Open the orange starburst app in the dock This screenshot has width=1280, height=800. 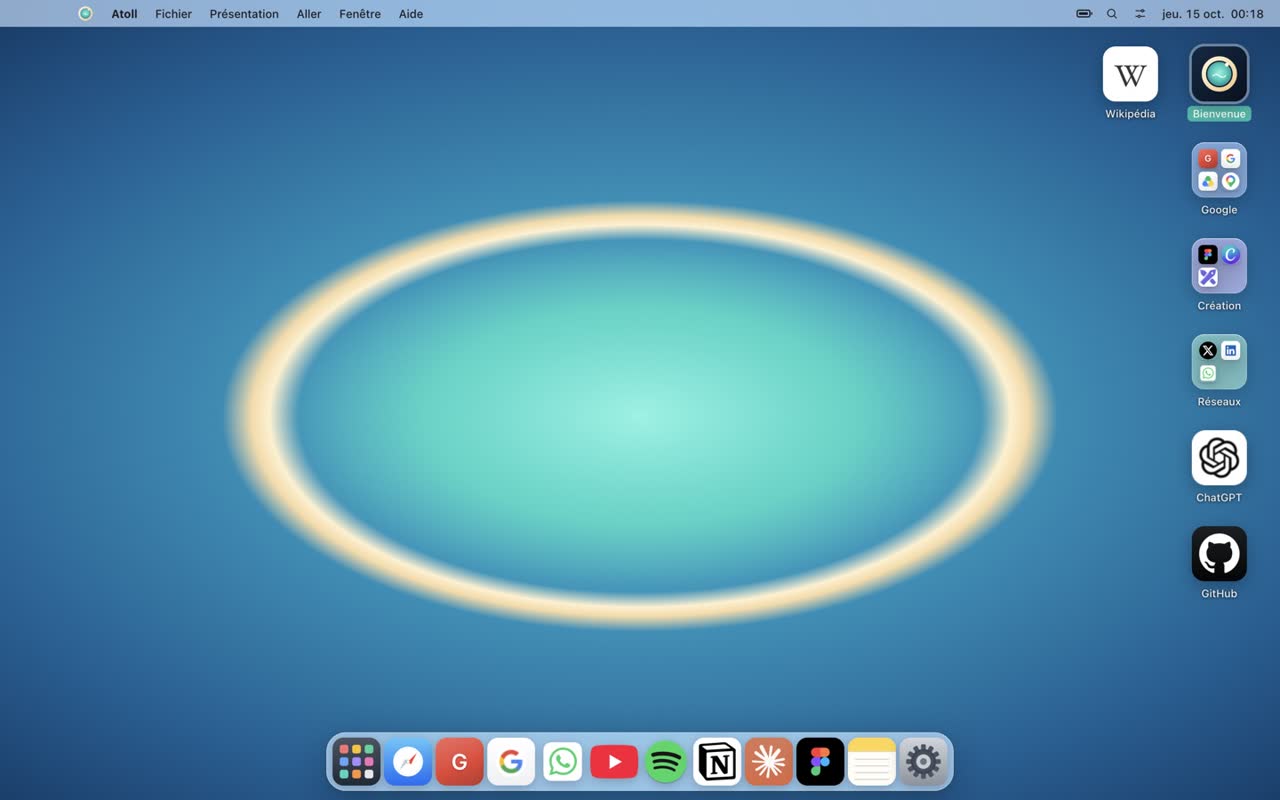[x=769, y=762]
